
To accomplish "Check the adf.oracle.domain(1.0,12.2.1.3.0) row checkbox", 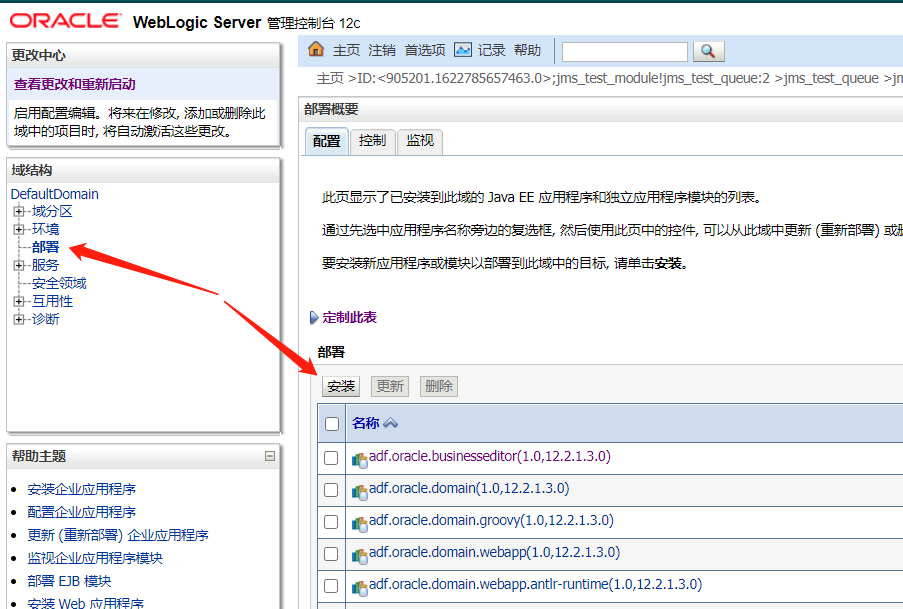I will click(331, 490).
